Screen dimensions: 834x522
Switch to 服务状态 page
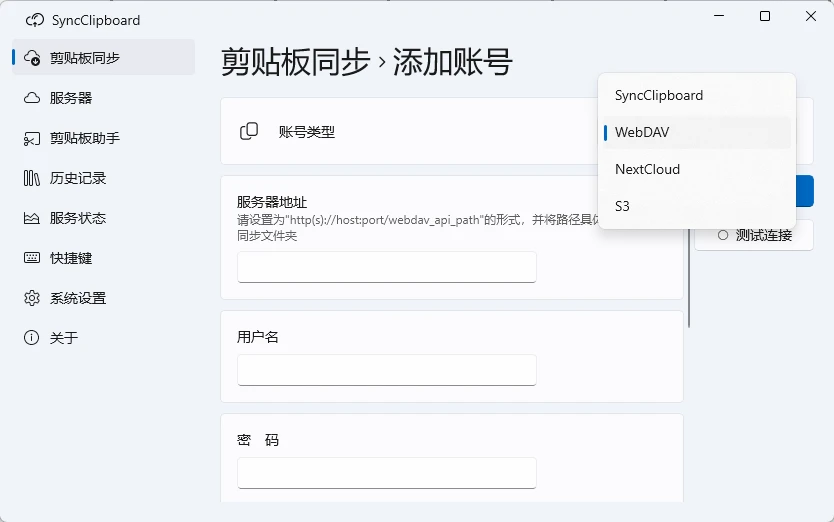[x=104, y=218]
